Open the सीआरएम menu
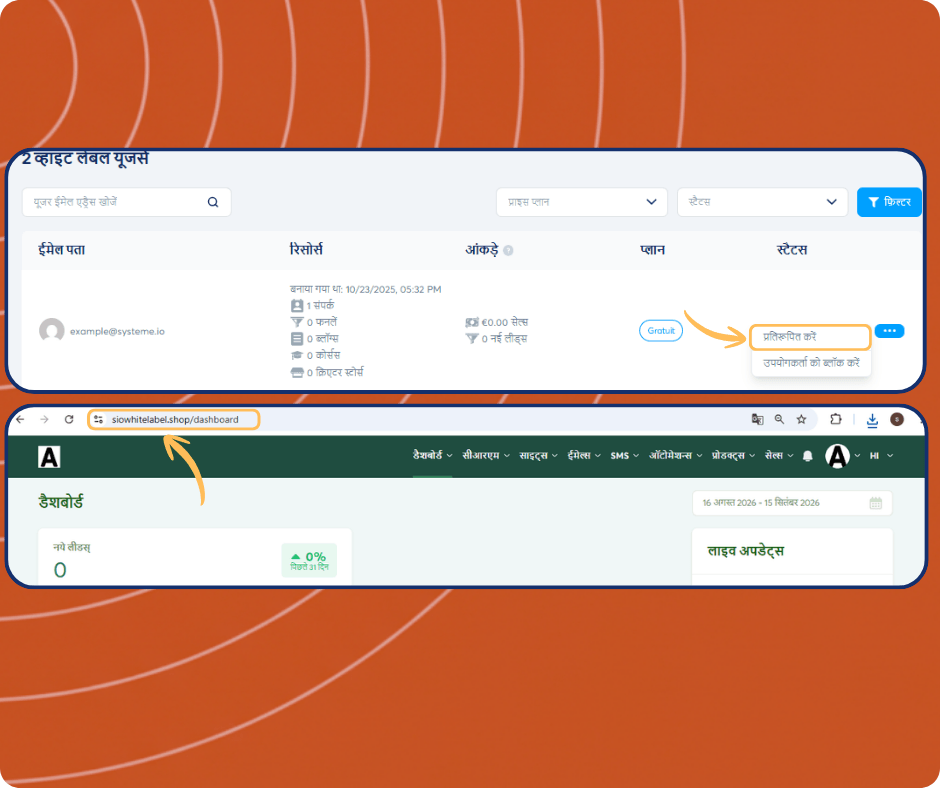940x788 pixels. click(486, 456)
